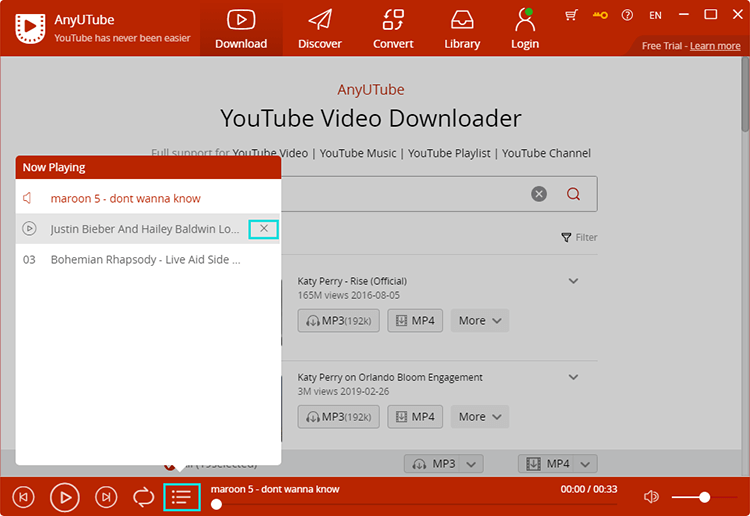Screen dimensions: 750x516
Task: Download Katy Perry - Rise as MP3(192k)
Action: click(x=339, y=320)
